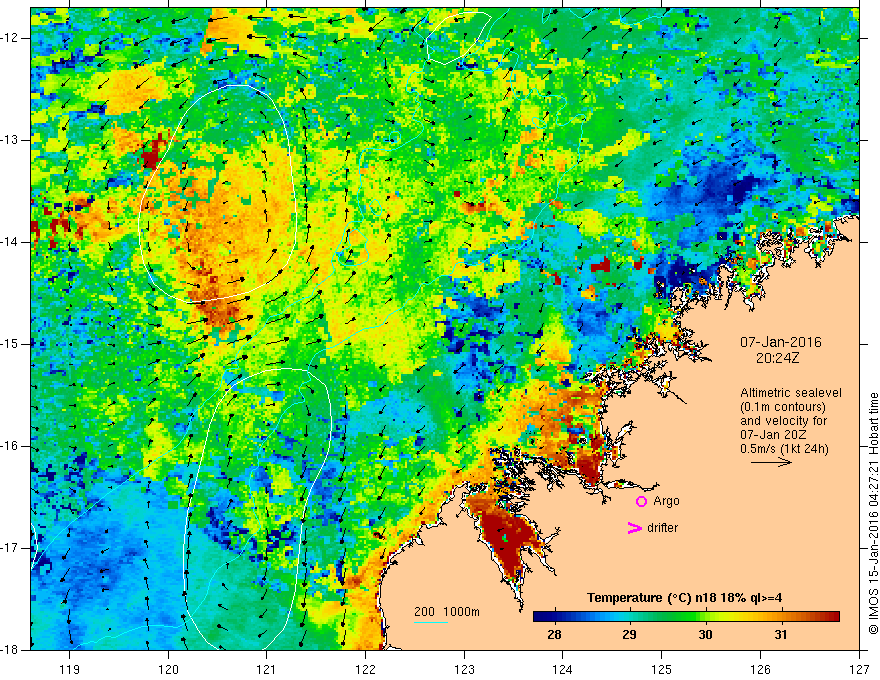Click the latitude axis label '-13'
The height and width of the screenshot is (680, 880).
[x=10, y=140]
